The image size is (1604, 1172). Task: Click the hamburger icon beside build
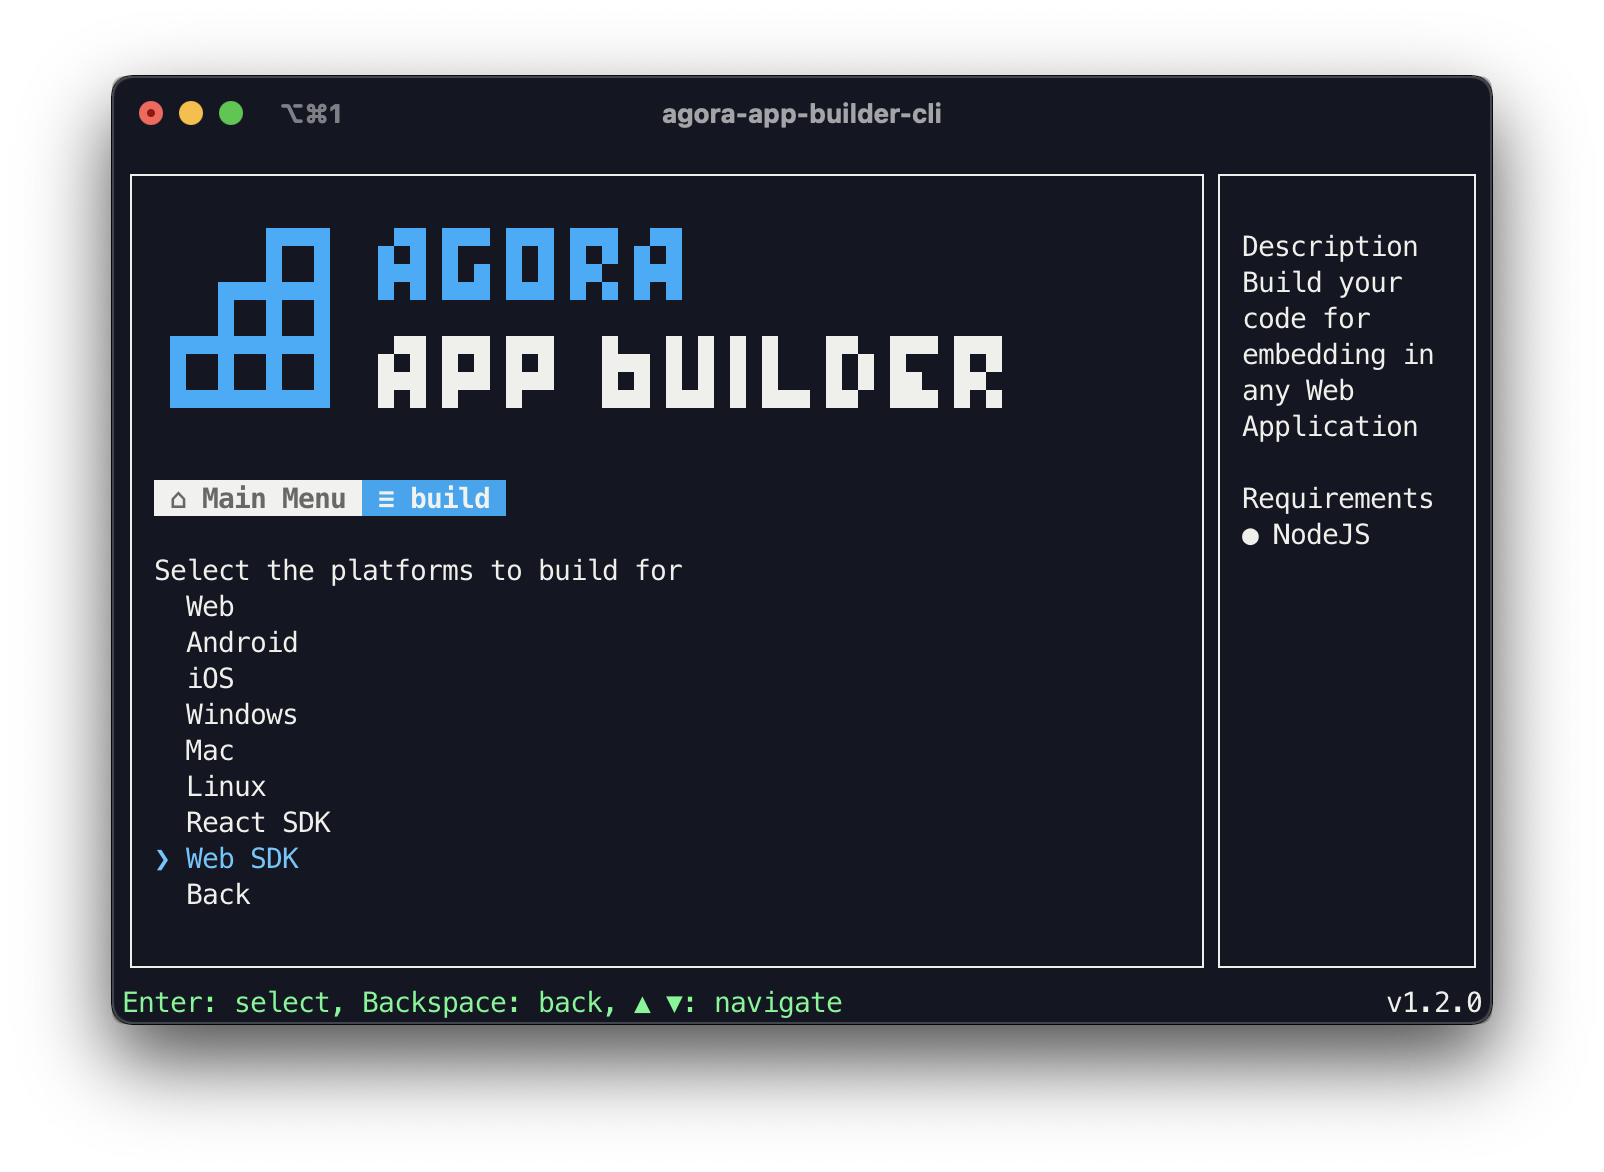[x=386, y=499]
